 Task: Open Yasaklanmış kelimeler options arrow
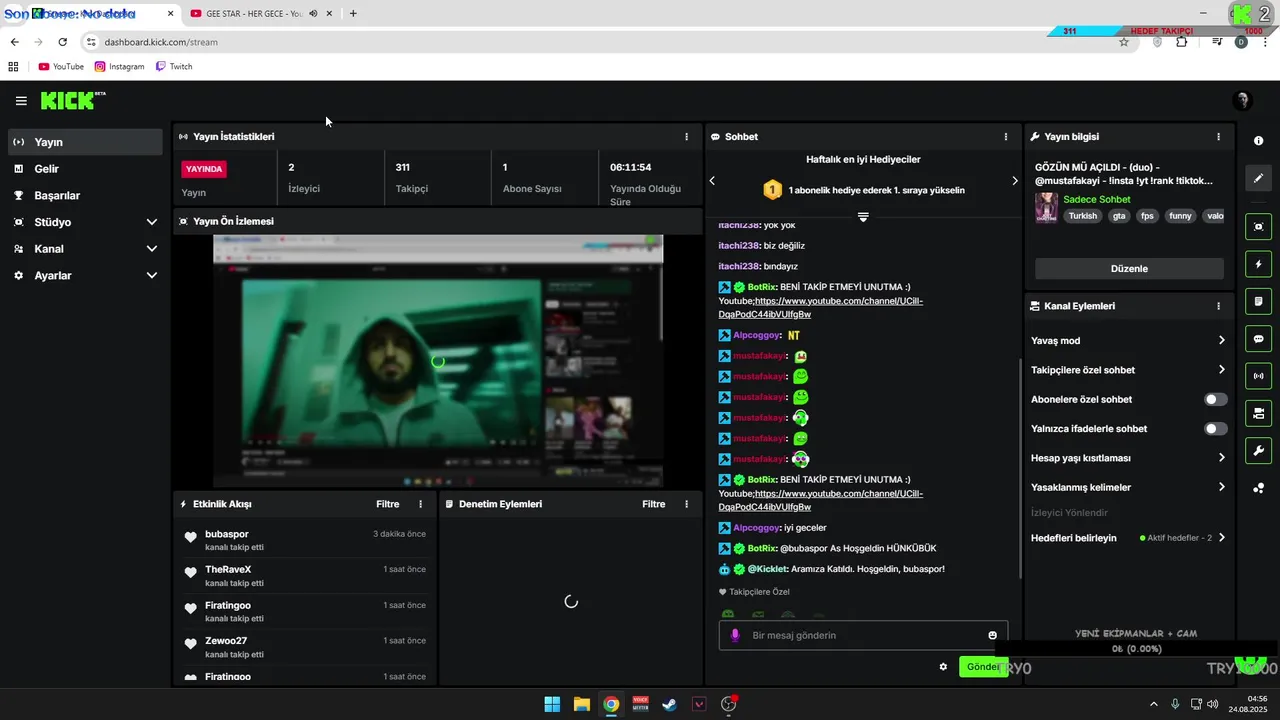pos(1221,488)
